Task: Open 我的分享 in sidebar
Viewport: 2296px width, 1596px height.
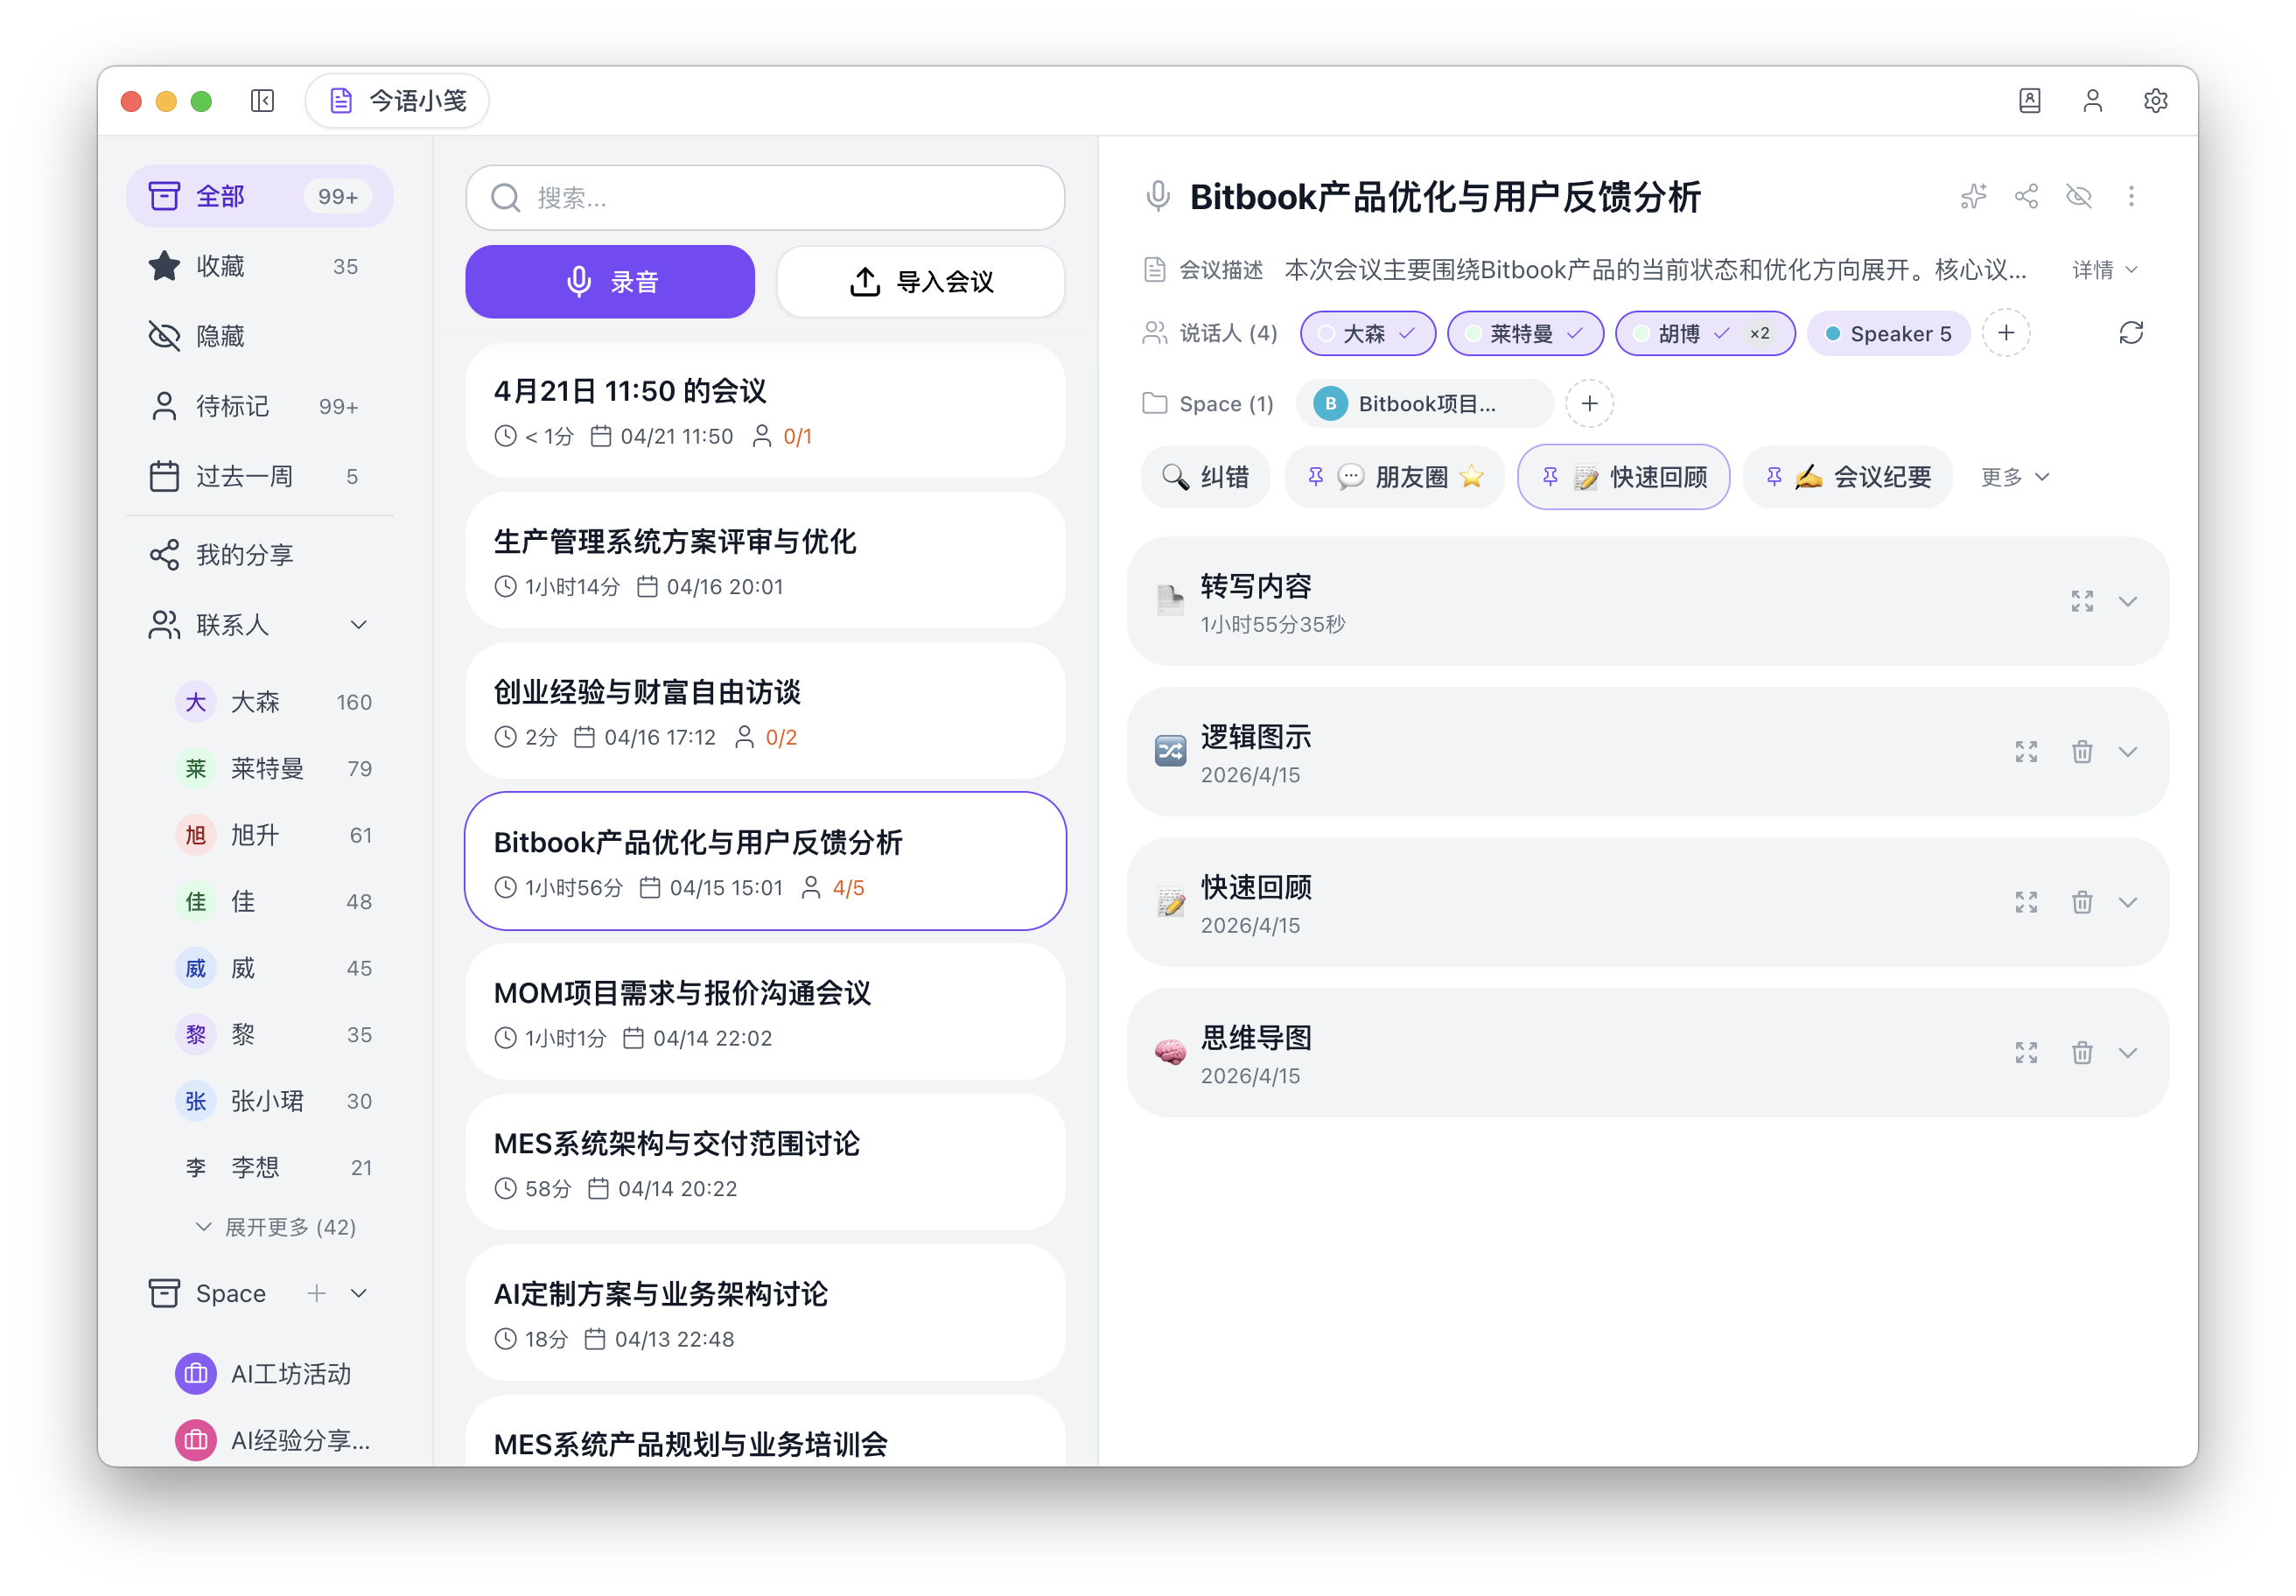Action: (260, 555)
